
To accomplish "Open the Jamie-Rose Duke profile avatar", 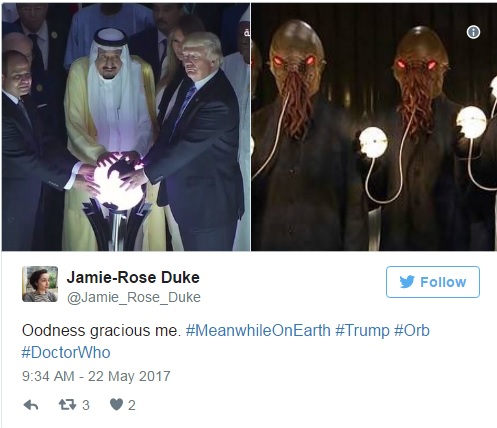I will click(40, 284).
